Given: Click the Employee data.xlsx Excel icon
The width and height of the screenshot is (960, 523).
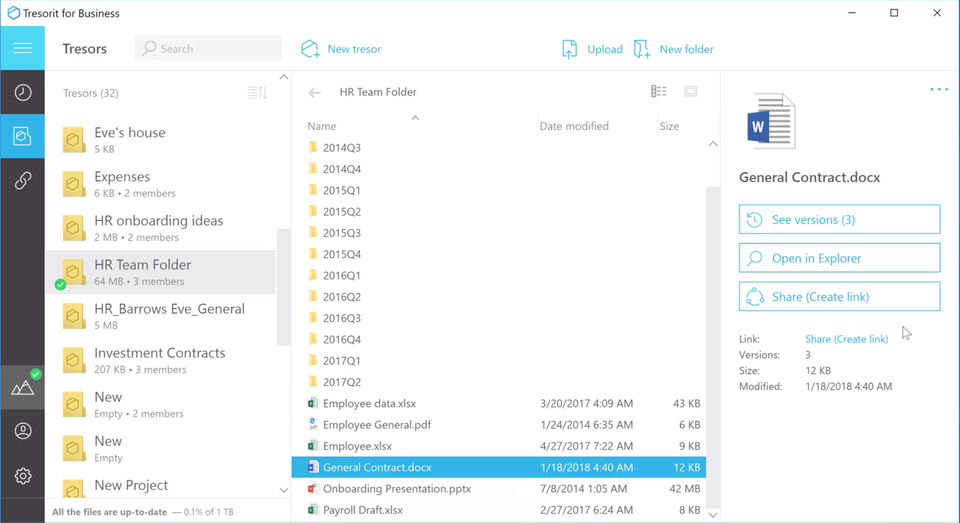Looking at the screenshot, I should (313, 403).
